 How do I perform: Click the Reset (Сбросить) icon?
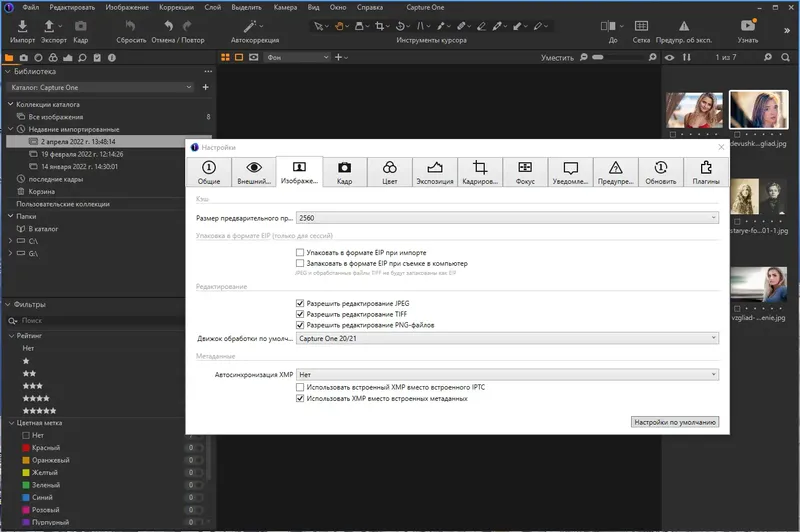[131, 26]
